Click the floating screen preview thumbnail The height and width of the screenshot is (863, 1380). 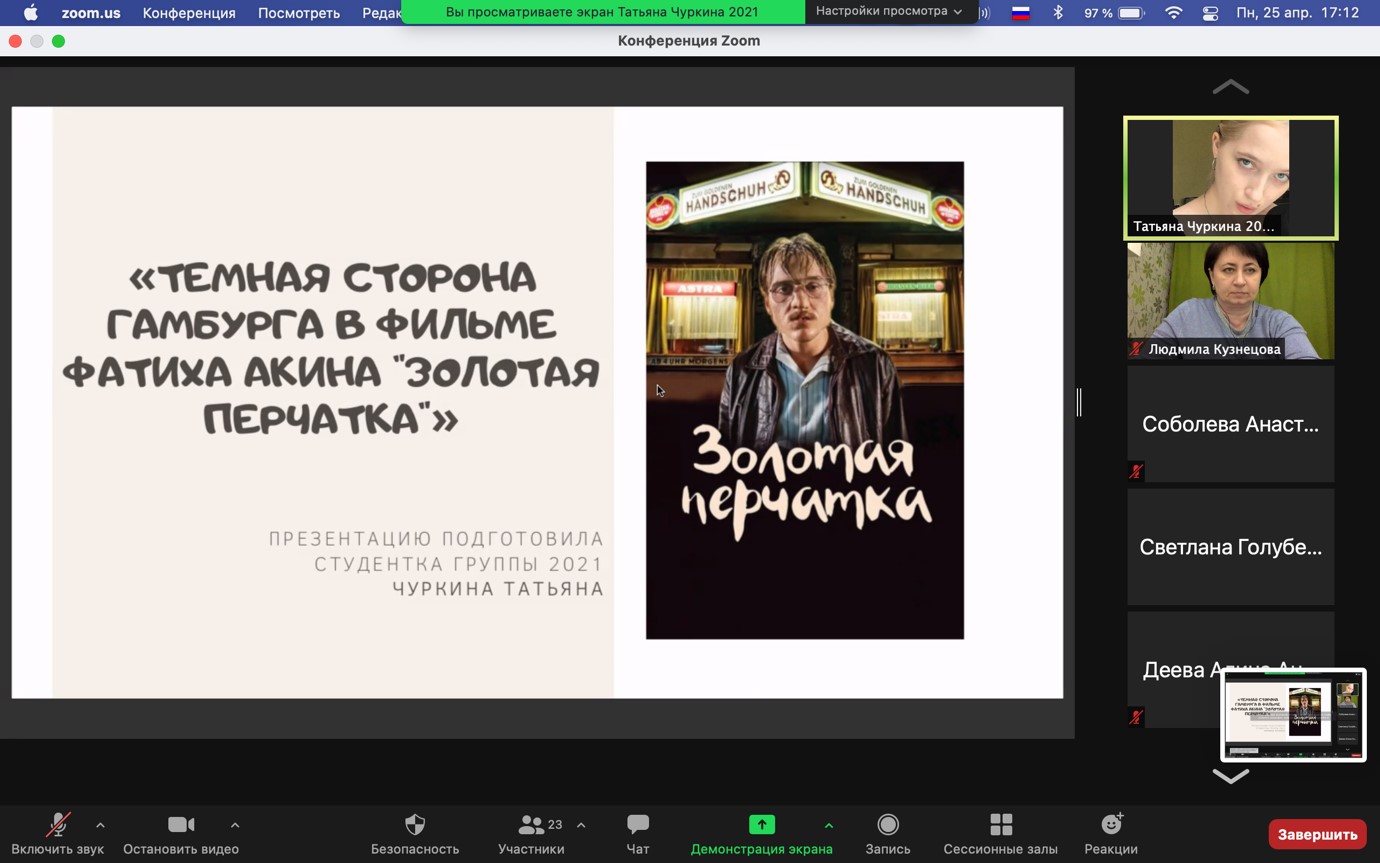pyautogui.click(x=1294, y=714)
